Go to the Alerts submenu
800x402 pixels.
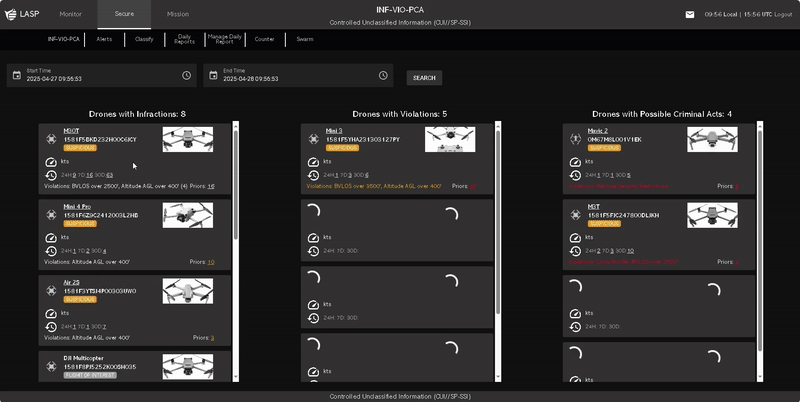click(104, 39)
